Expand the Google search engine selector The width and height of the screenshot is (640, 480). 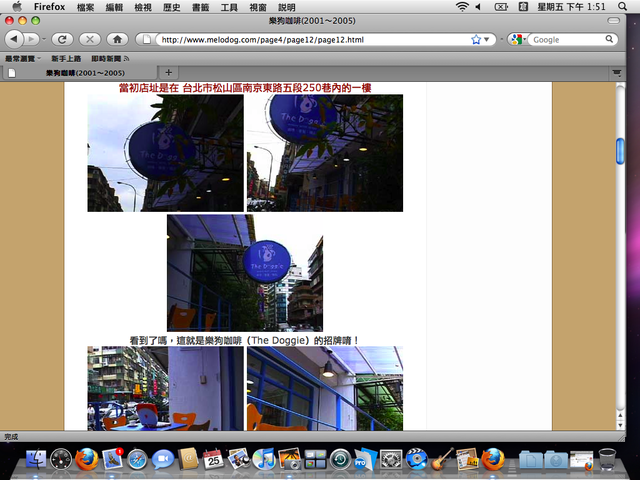[x=519, y=40]
